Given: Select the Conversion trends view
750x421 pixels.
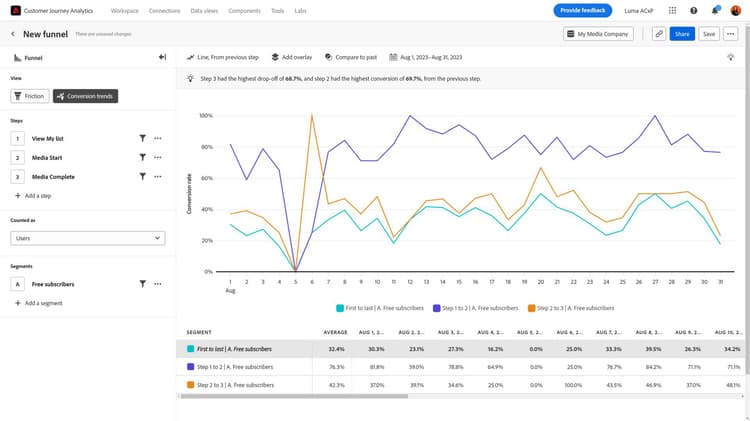Looking at the screenshot, I should tap(85, 96).
